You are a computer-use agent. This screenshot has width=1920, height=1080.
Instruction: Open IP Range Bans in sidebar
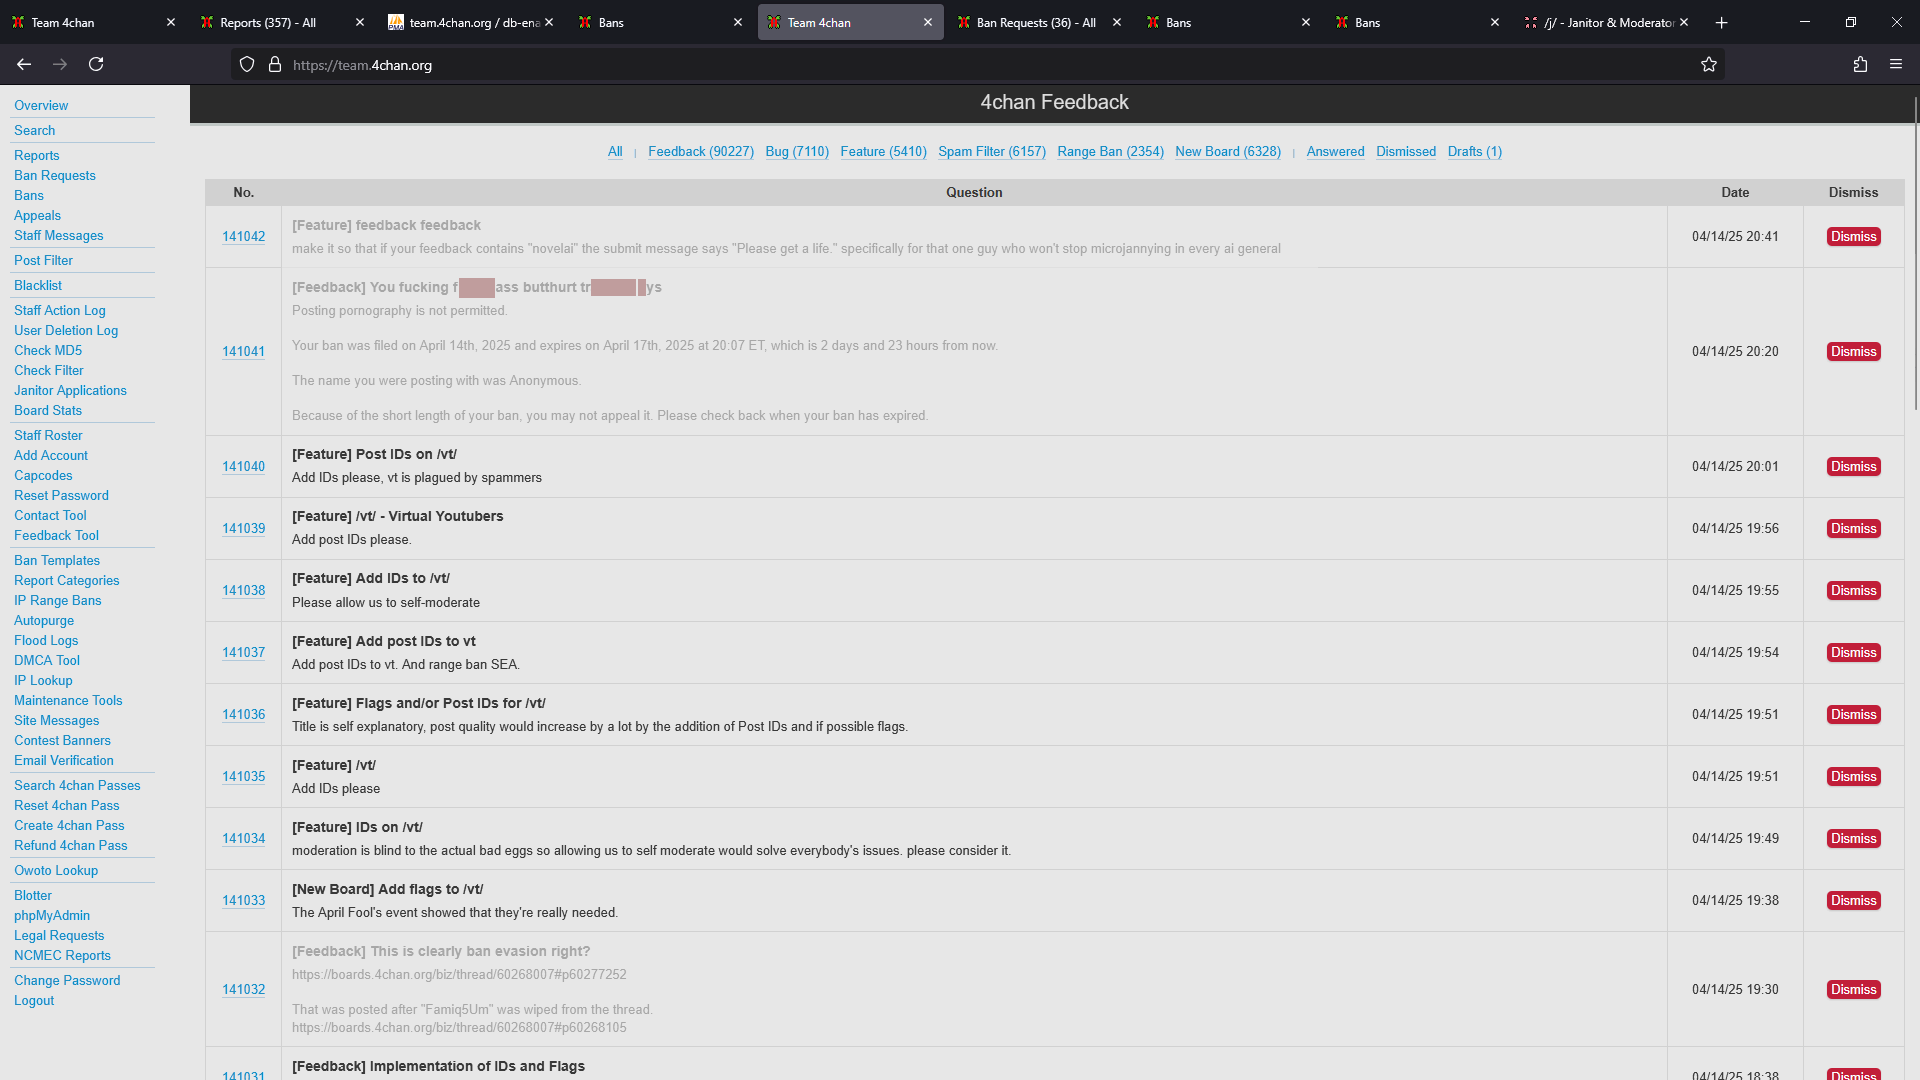click(x=58, y=601)
